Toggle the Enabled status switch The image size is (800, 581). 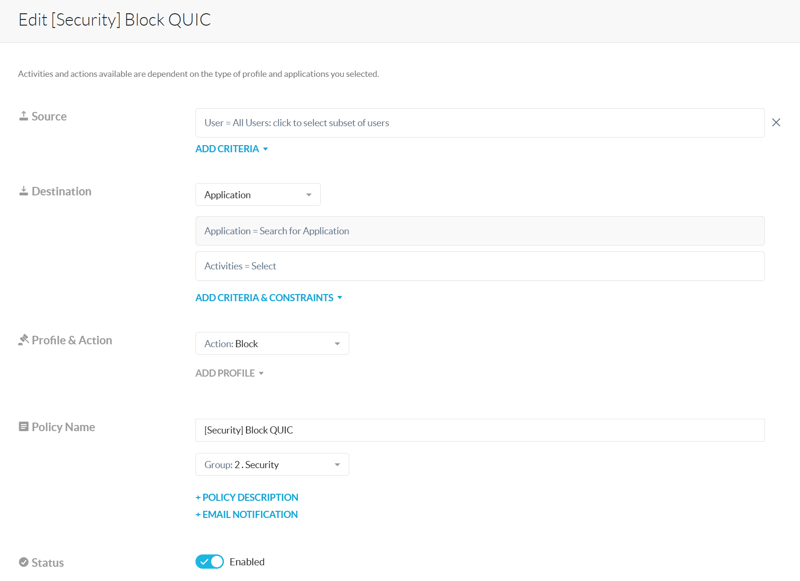[x=209, y=562]
